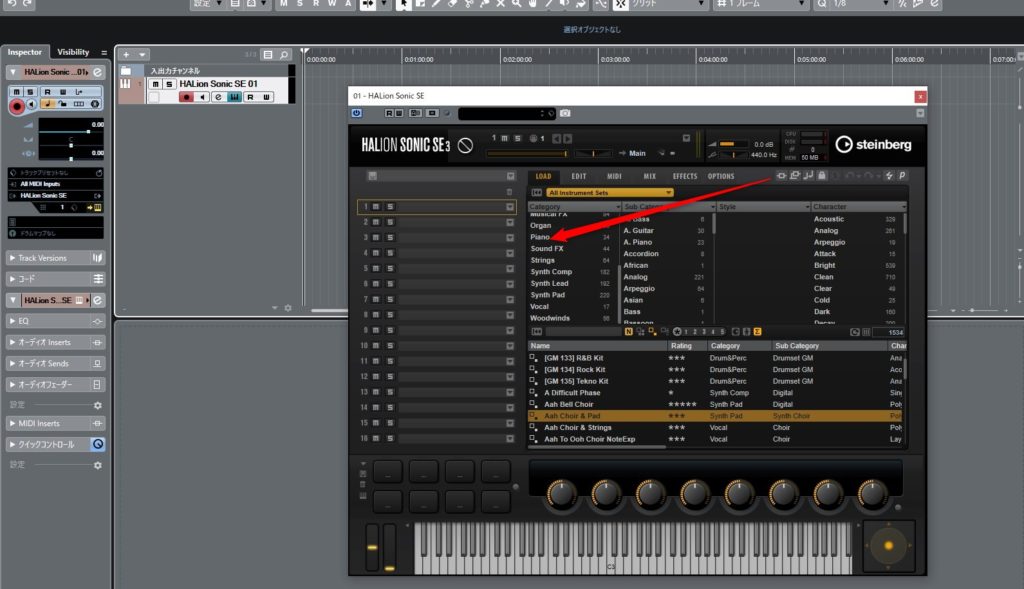The width and height of the screenshot is (1024, 589).
Task: Toggle mute in Inspector track controls
Action: pos(17,92)
